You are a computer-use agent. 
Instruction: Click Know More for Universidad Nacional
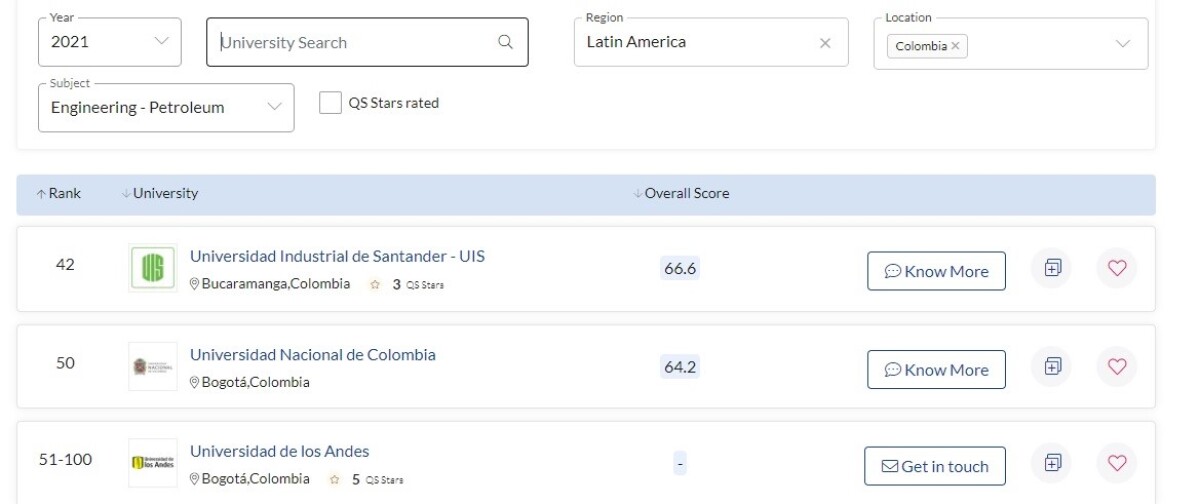(x=936, y=370)
